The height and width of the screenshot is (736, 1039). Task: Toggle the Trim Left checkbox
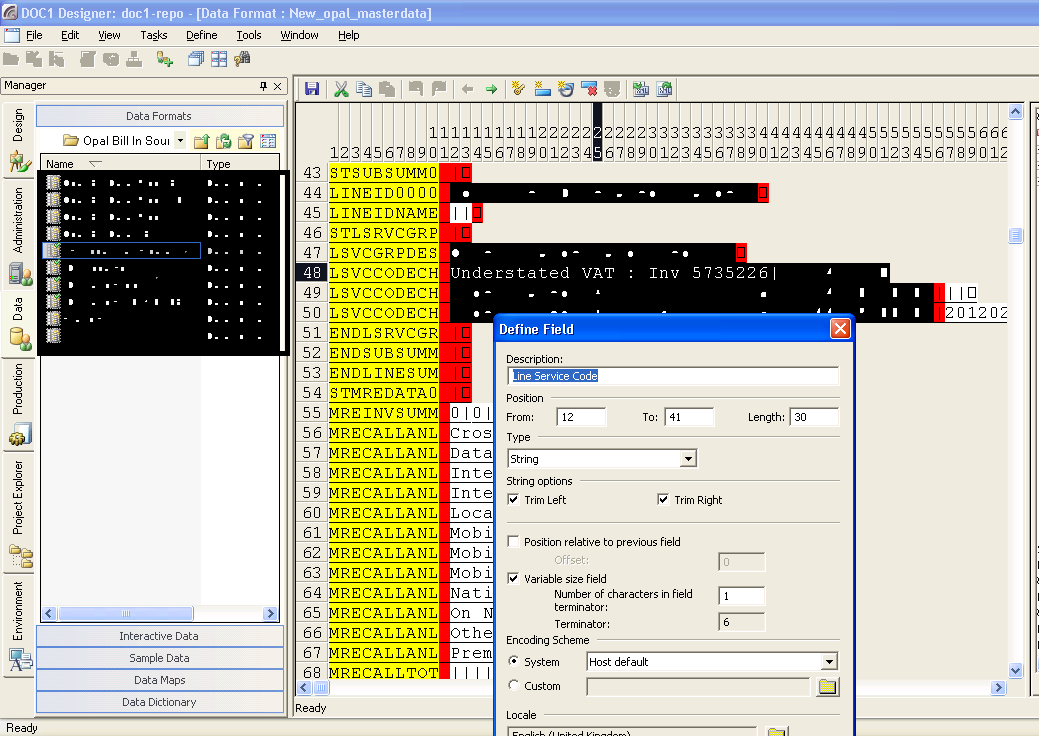(x=513, y=499)
